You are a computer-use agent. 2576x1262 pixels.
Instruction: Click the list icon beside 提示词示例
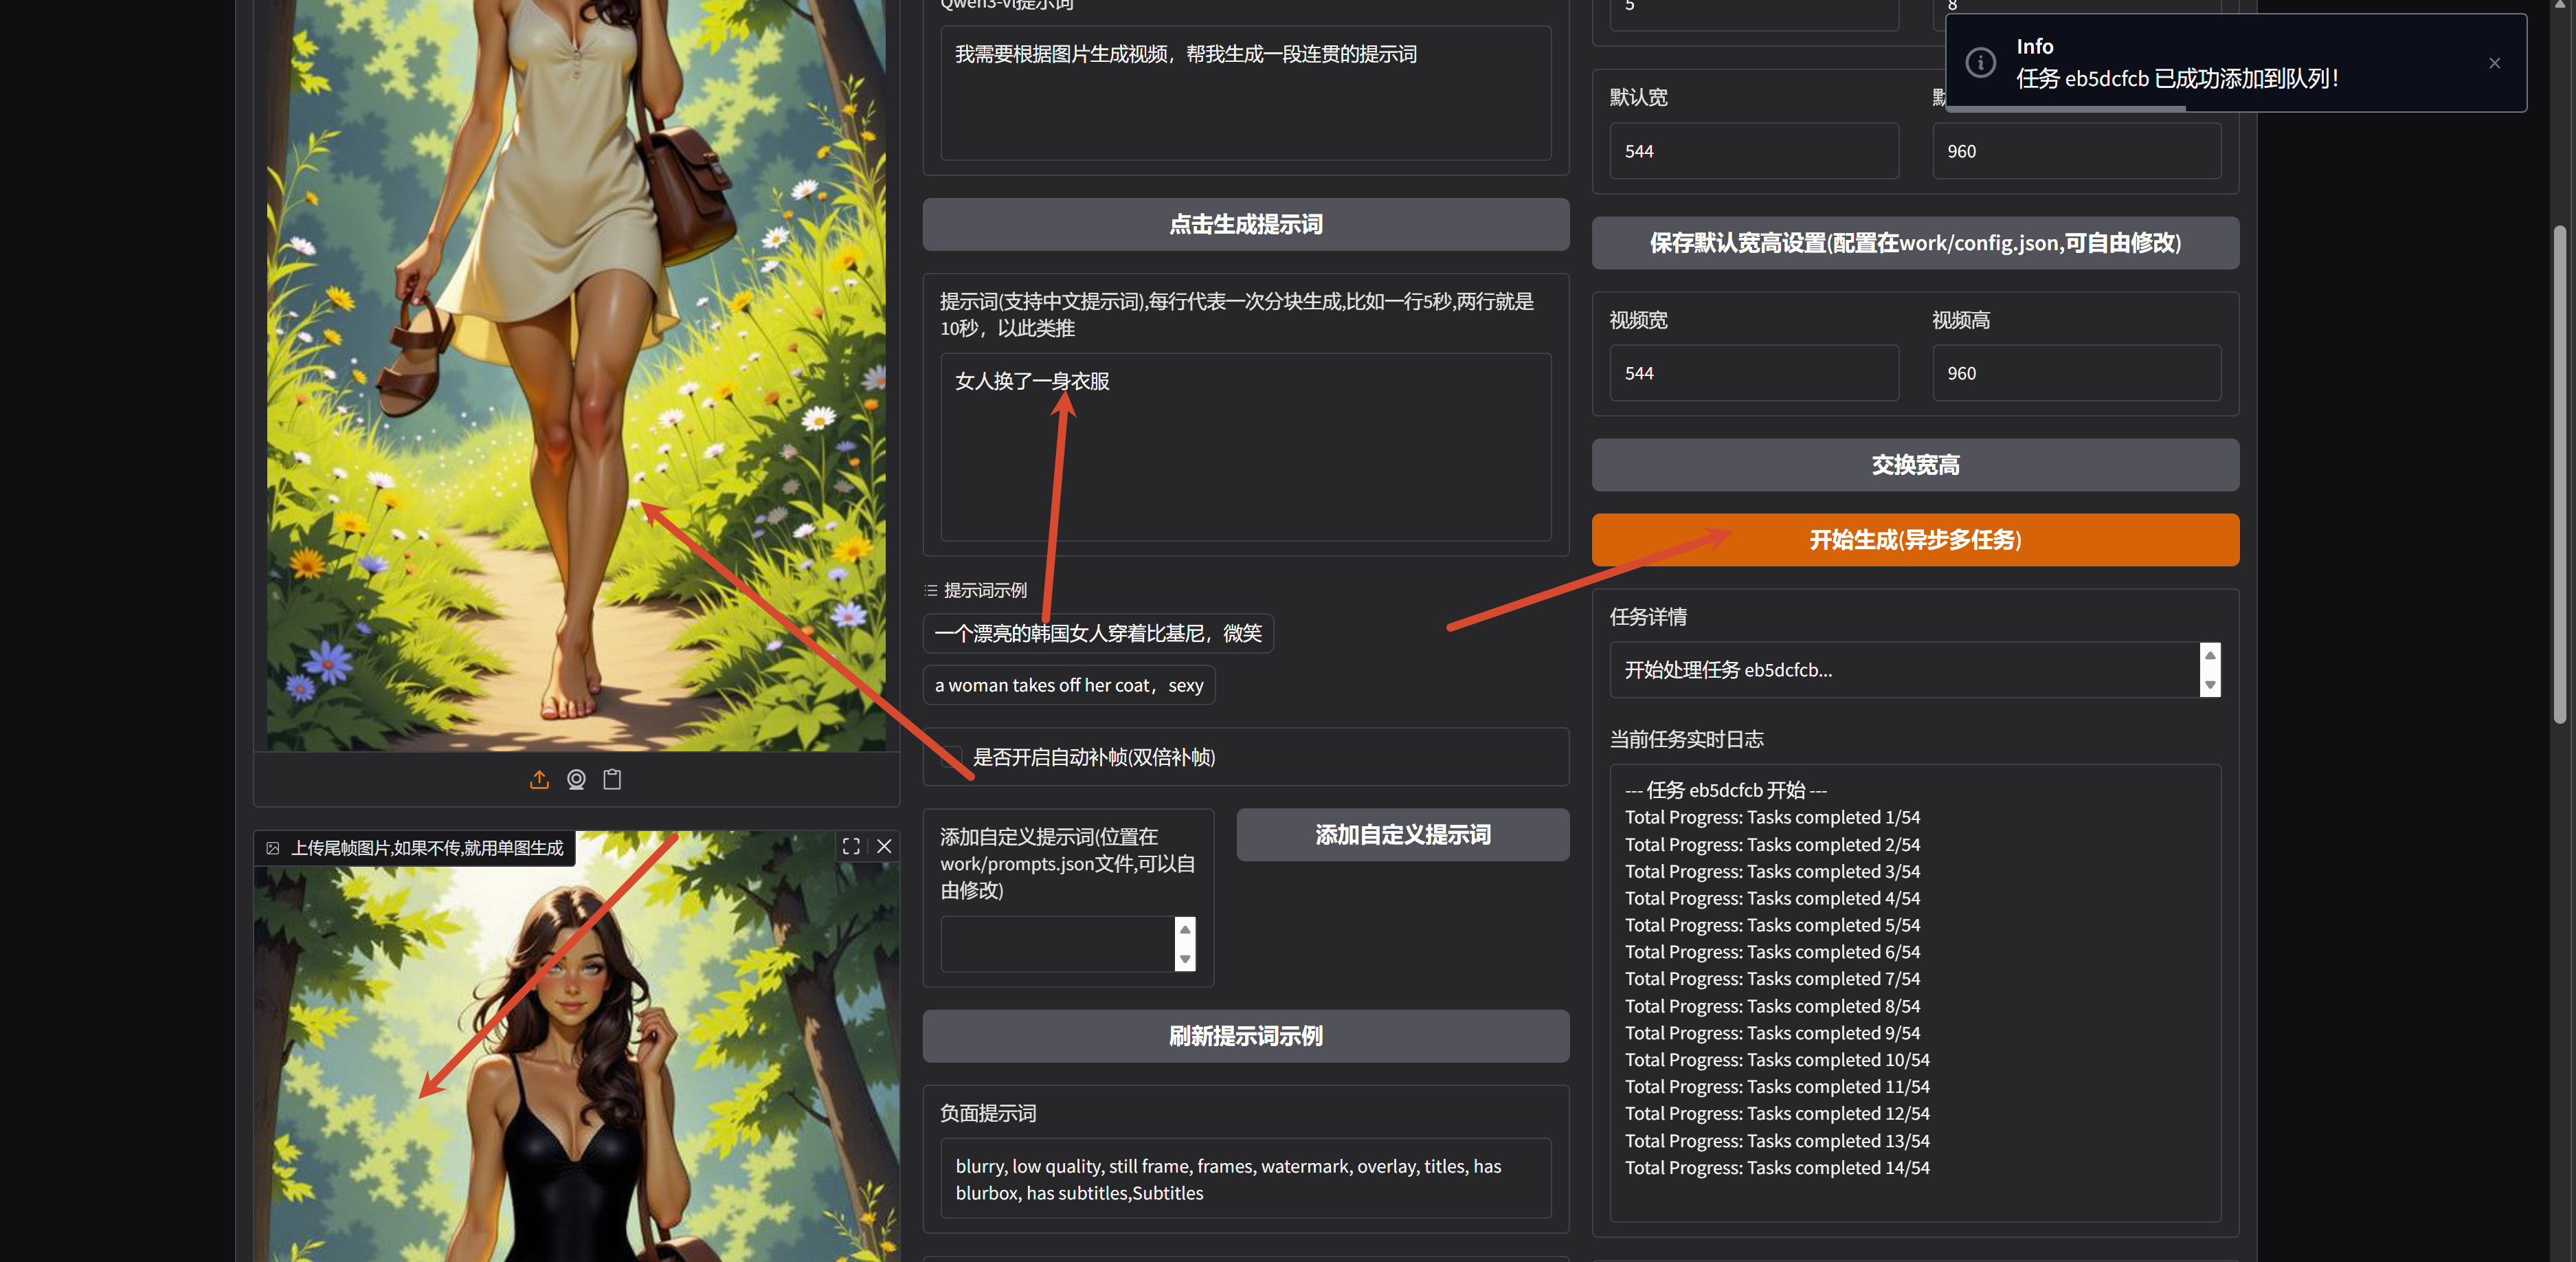(931, 591)
